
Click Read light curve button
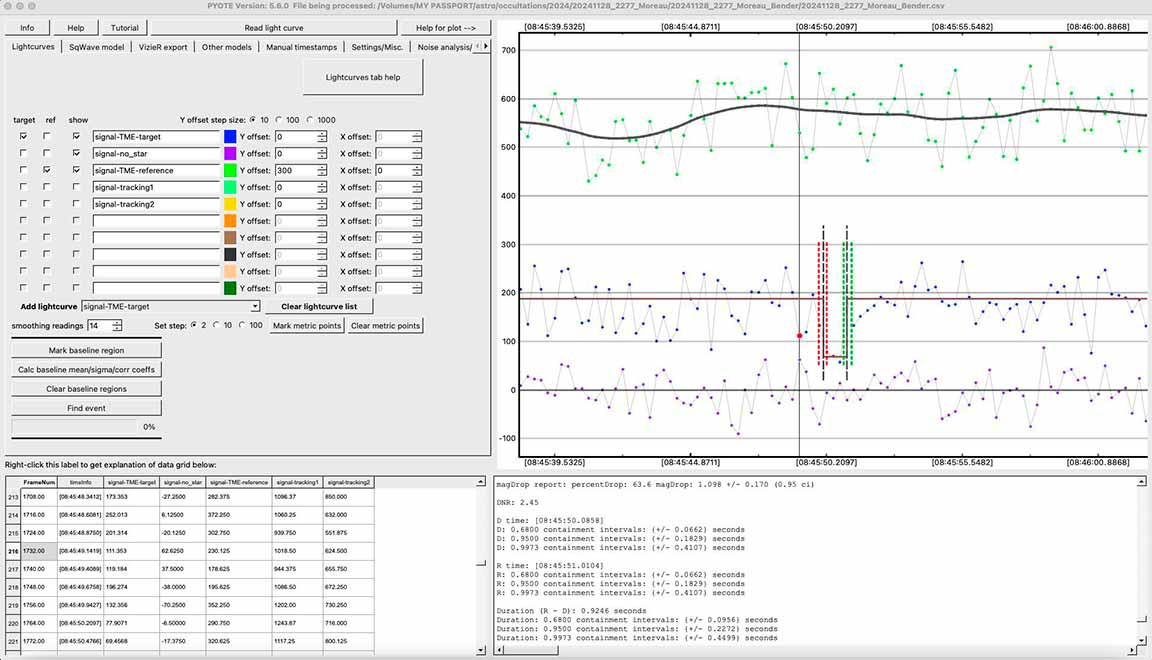pos(273,28)
